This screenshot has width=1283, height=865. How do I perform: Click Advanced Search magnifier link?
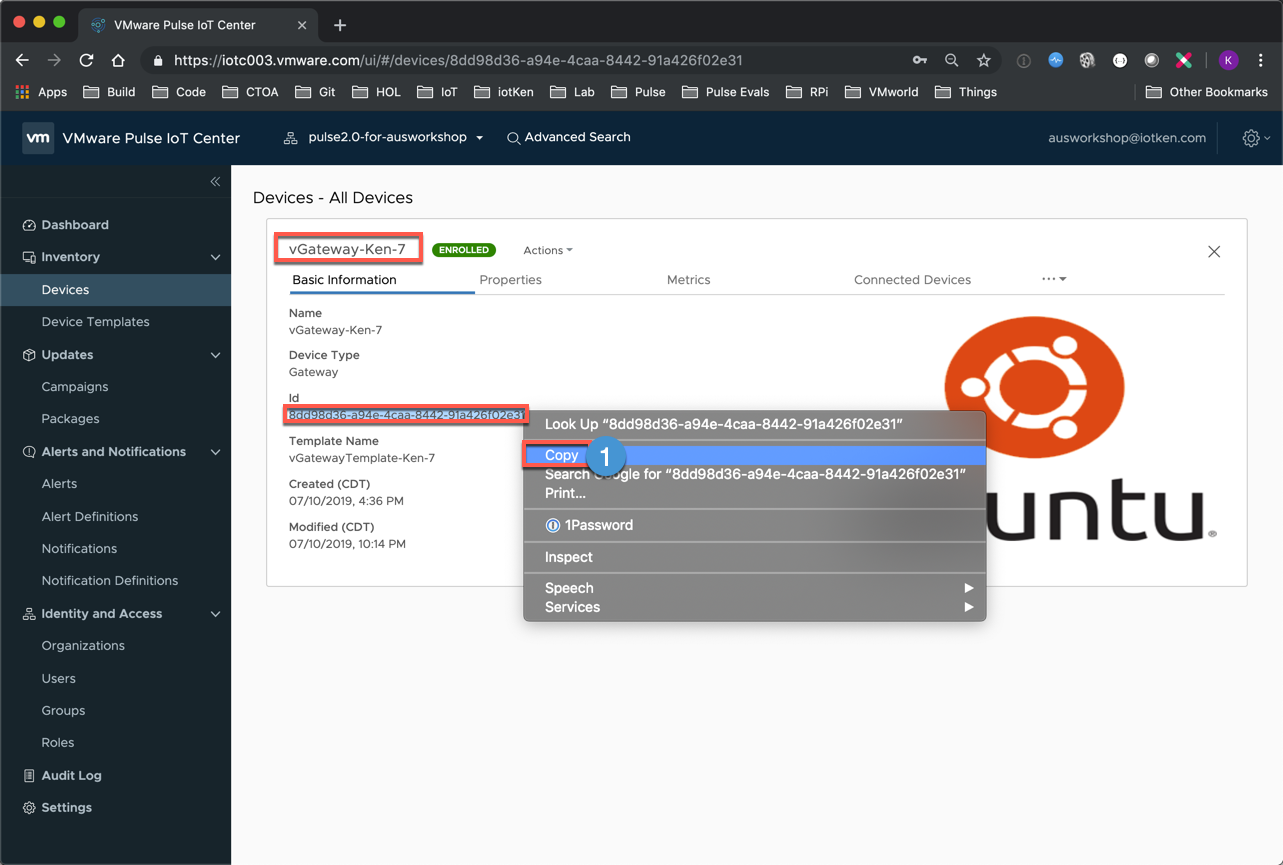pyautogui.click(x=568, y=137)
